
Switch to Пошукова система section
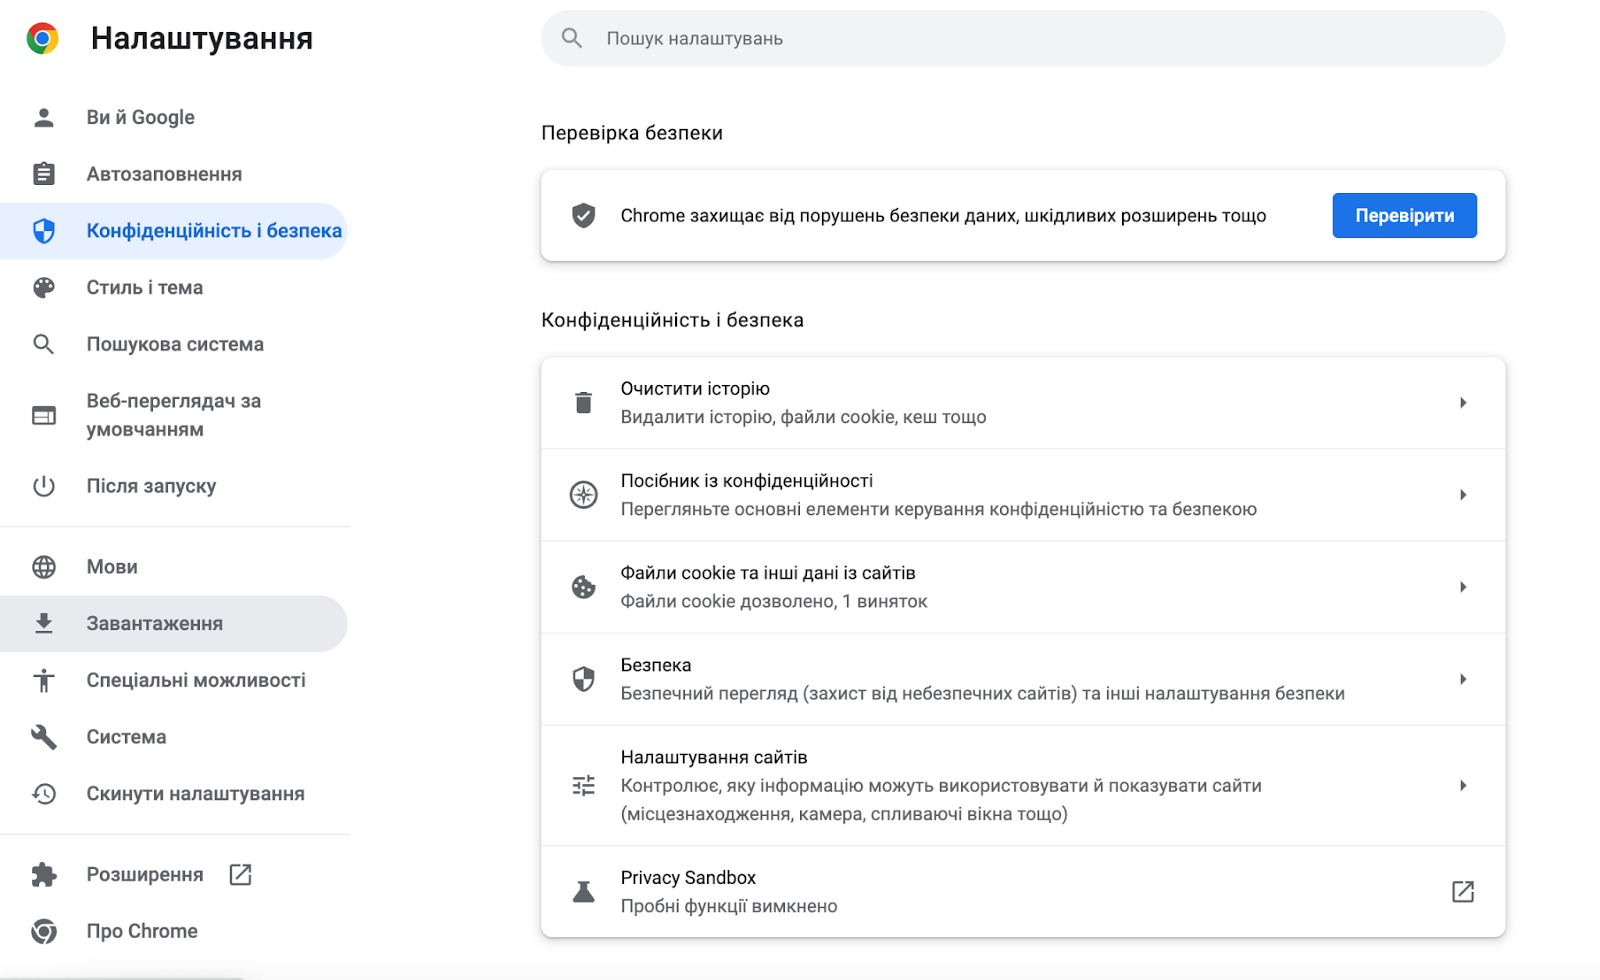pos(174,344)
